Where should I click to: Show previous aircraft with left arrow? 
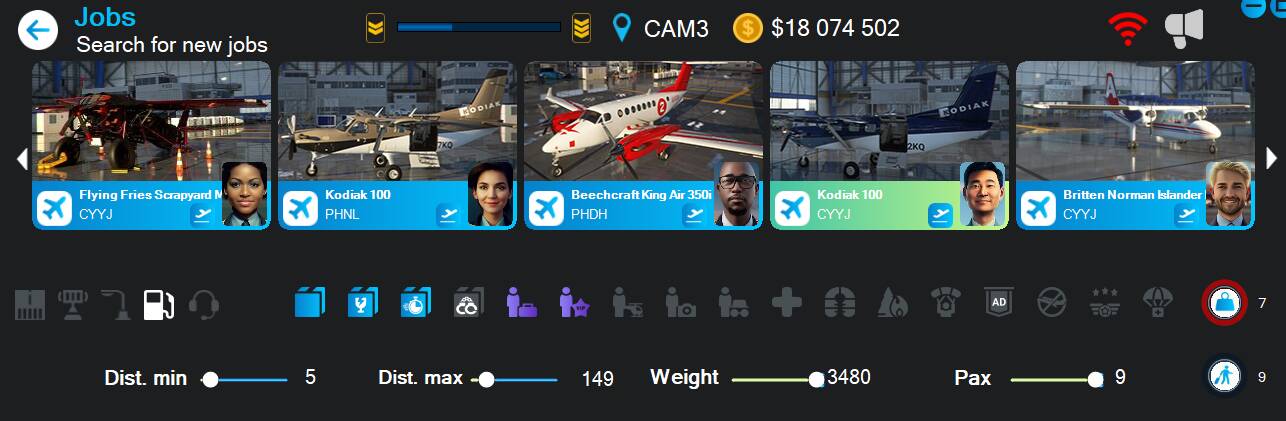pos(21,158)
